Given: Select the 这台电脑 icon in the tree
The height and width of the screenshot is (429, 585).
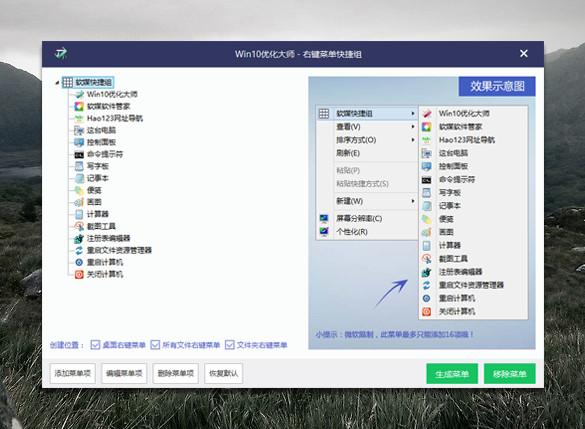Looking at the screenshot, I should (x=79, y=130).
